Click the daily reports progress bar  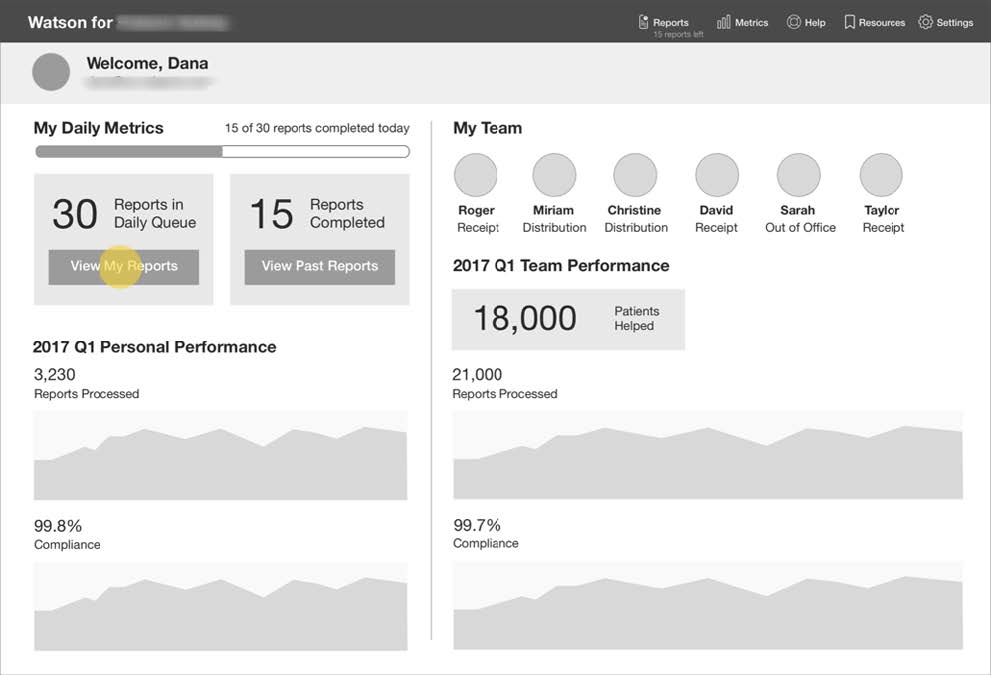(x=222, y=152)
